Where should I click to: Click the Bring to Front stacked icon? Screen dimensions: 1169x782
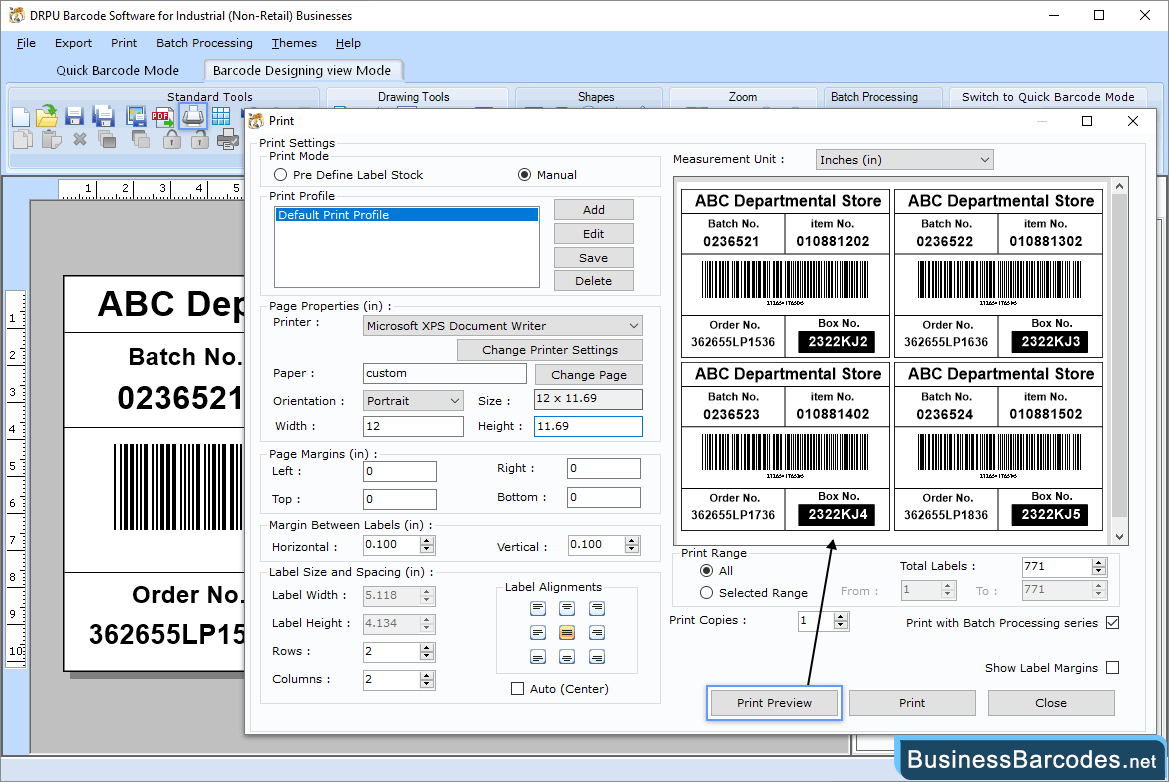tap(107, 139)
